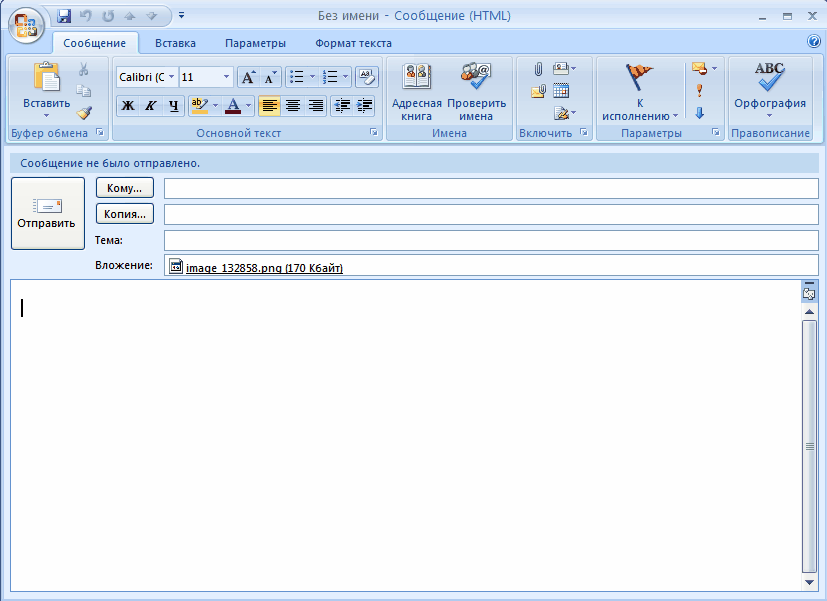Image resolution: width=827 pixels, height=601 pixels.
Task: Click the Check Names icon
Action: 476,79
